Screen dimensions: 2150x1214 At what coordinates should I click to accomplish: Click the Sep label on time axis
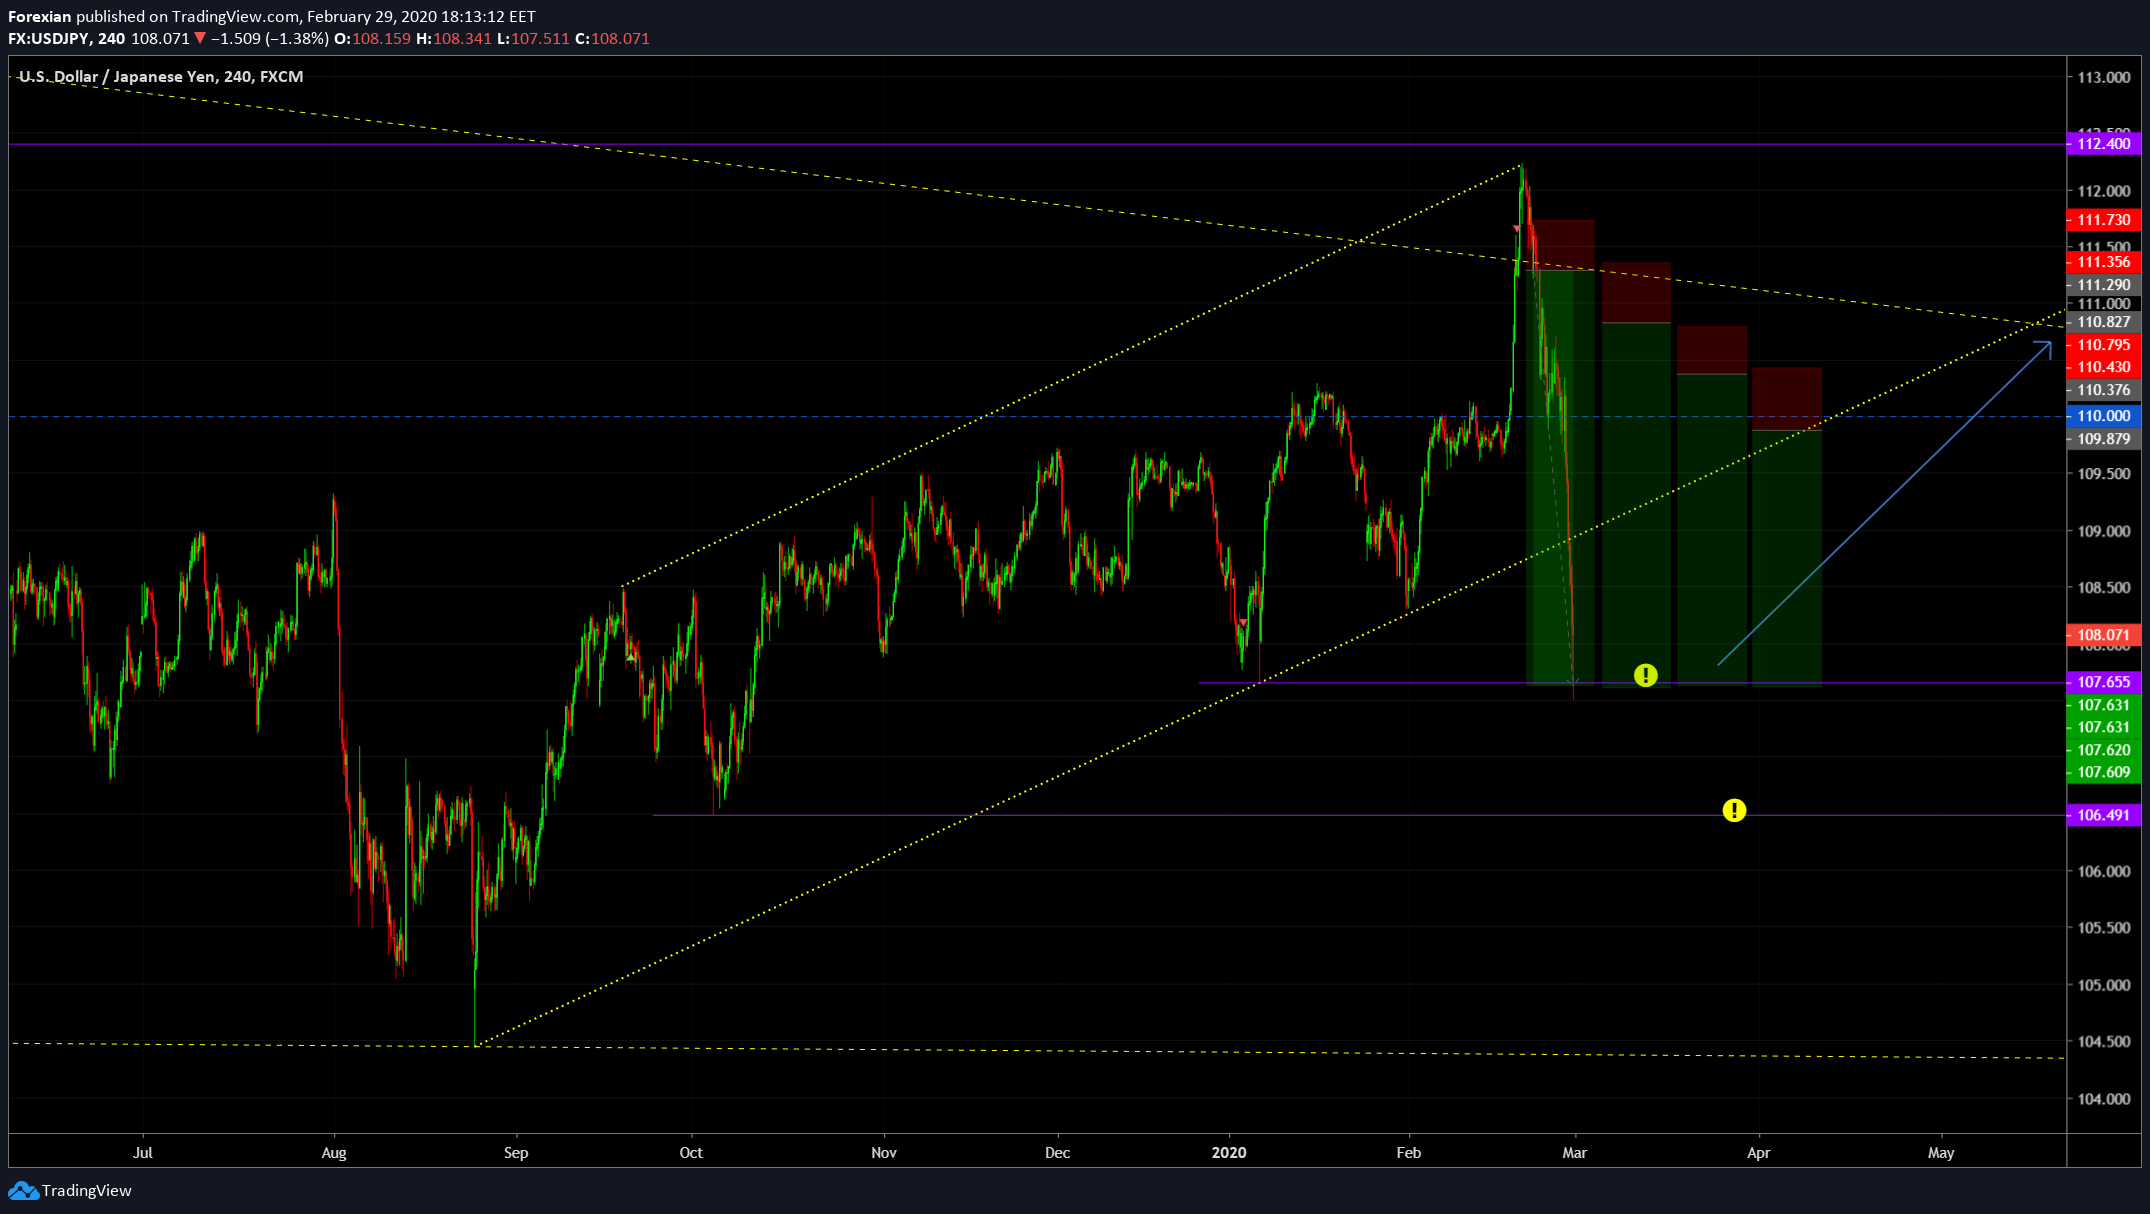(516, 1153)
